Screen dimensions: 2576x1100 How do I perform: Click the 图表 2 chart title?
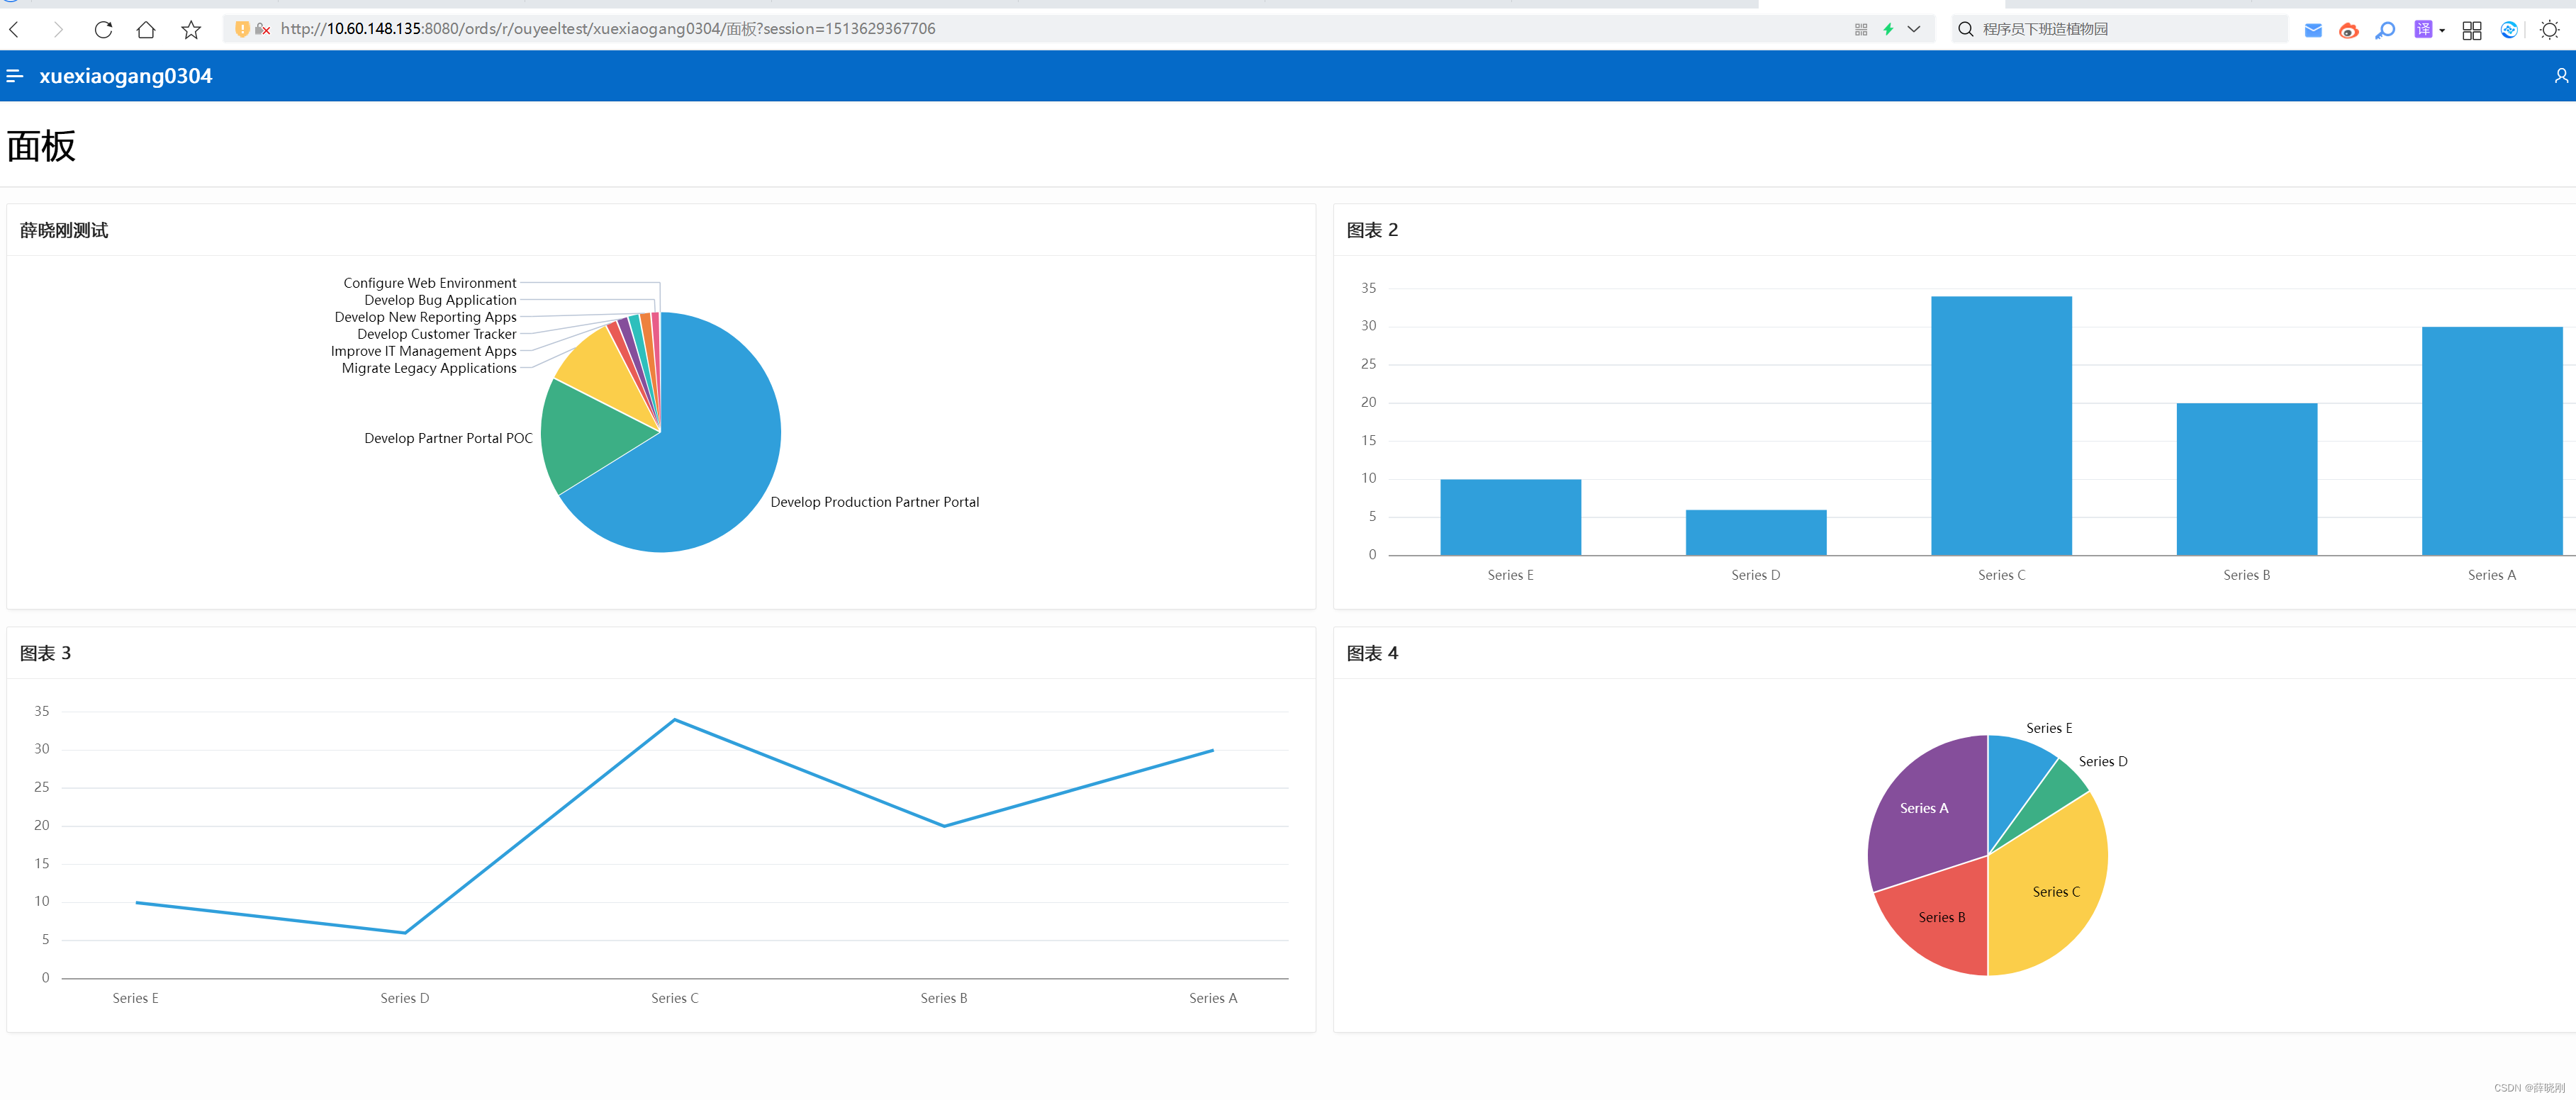pos(1372,230)
